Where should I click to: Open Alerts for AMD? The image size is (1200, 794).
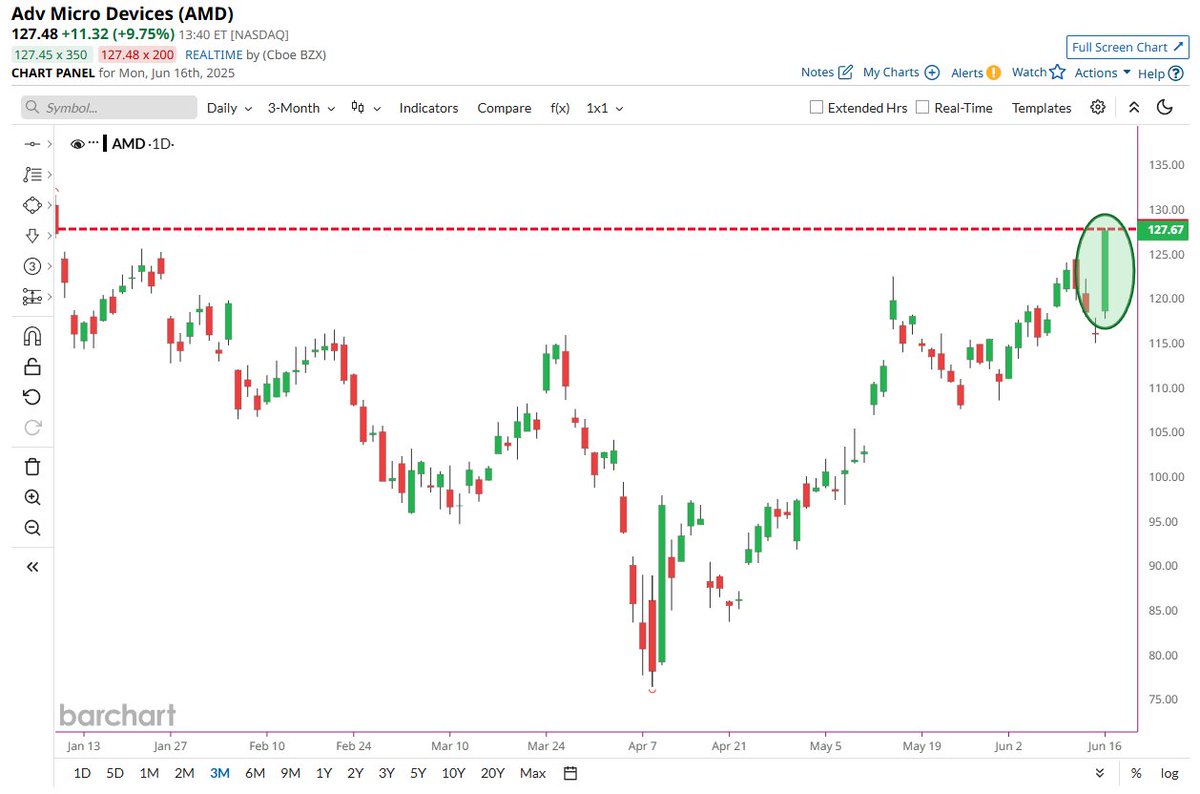[976, 72]
